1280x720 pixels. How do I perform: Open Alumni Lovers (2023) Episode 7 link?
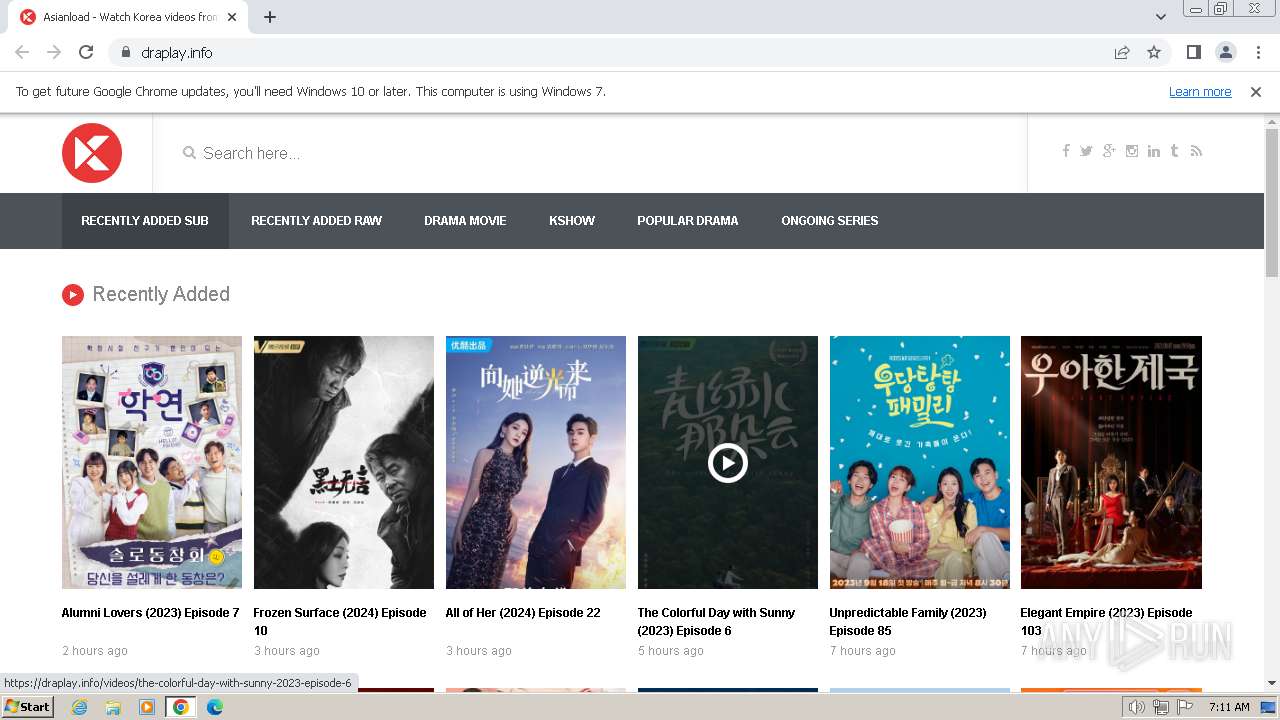point(151,613)
